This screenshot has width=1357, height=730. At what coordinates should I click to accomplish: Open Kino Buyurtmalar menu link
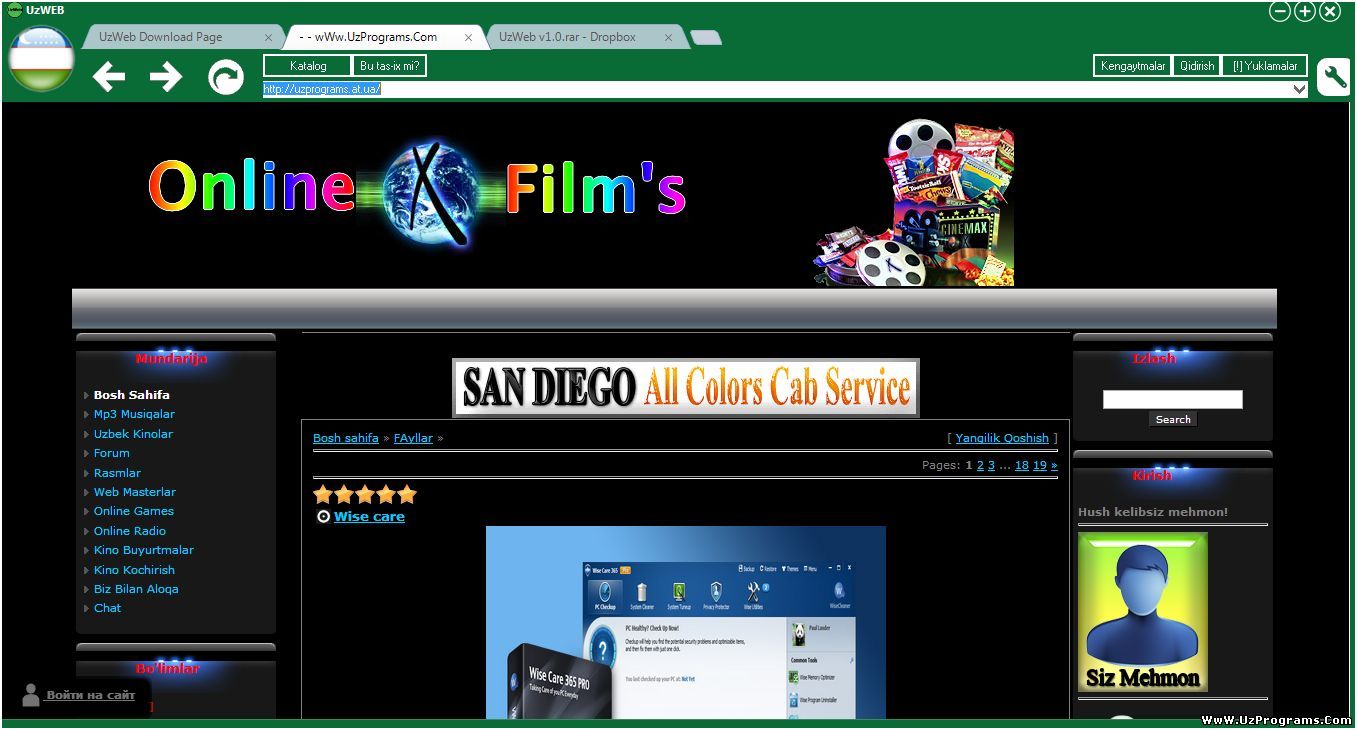click(144, 550)
